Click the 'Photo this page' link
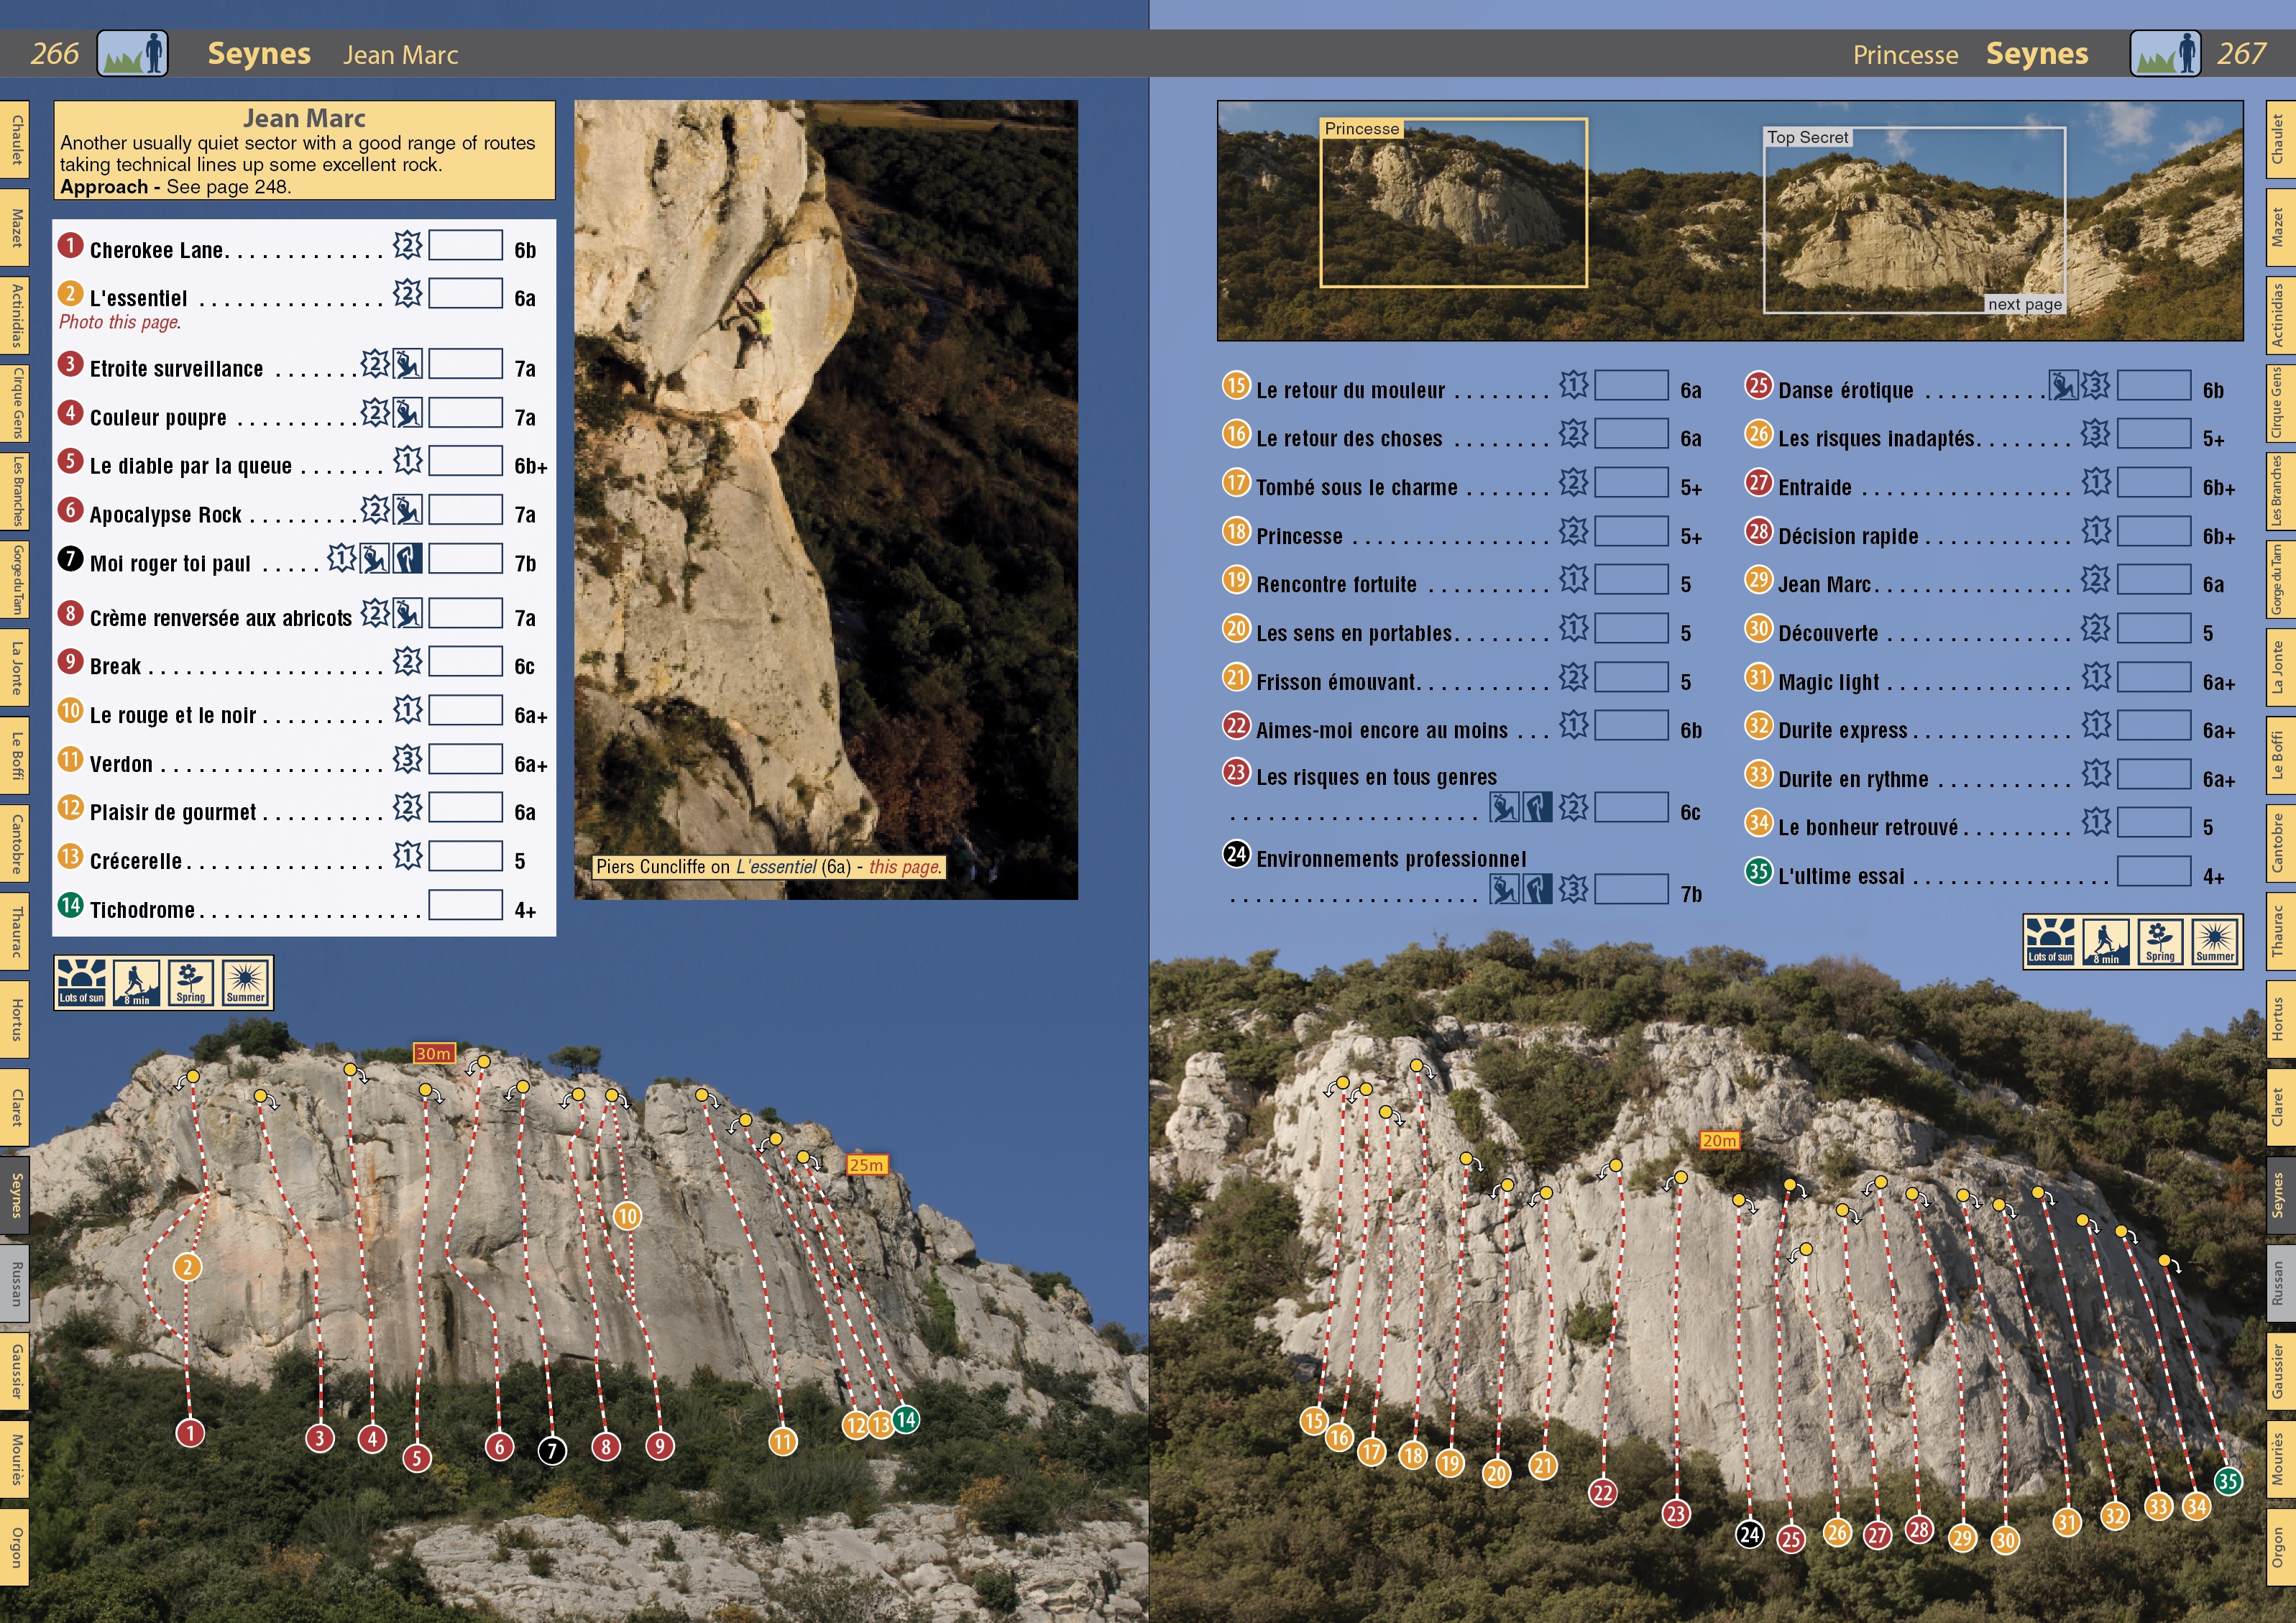The image size is (2296, 1623). (119, 322)
